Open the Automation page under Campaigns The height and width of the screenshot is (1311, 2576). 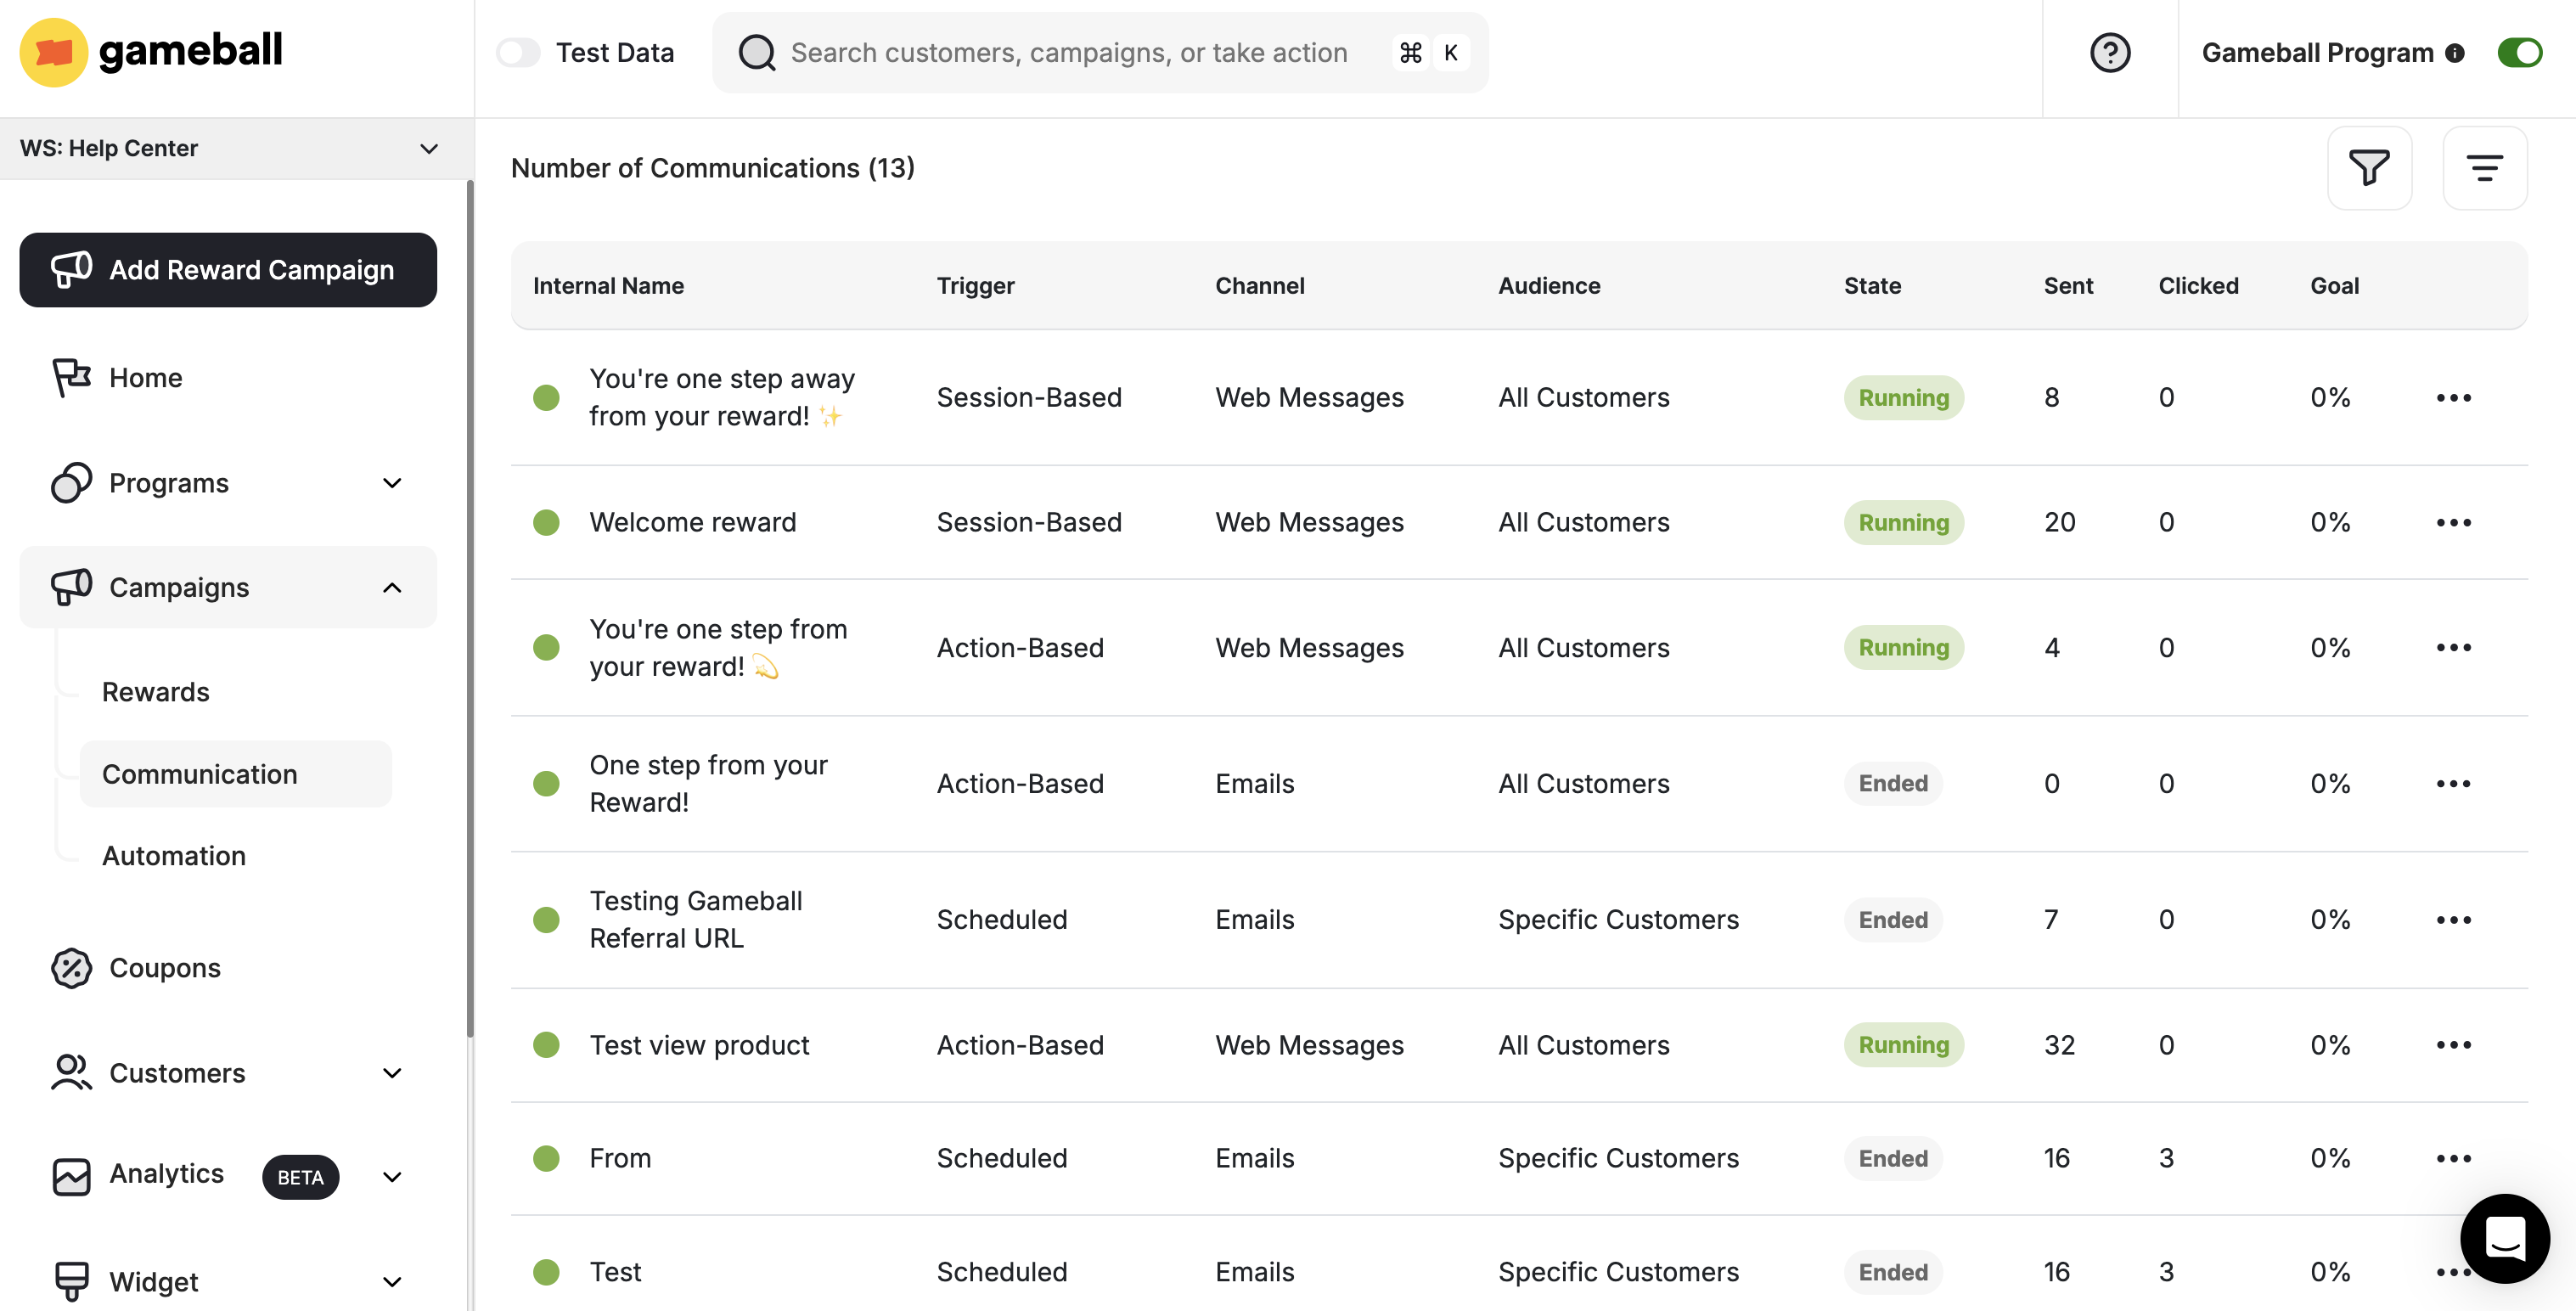click(x=173, y=855)
